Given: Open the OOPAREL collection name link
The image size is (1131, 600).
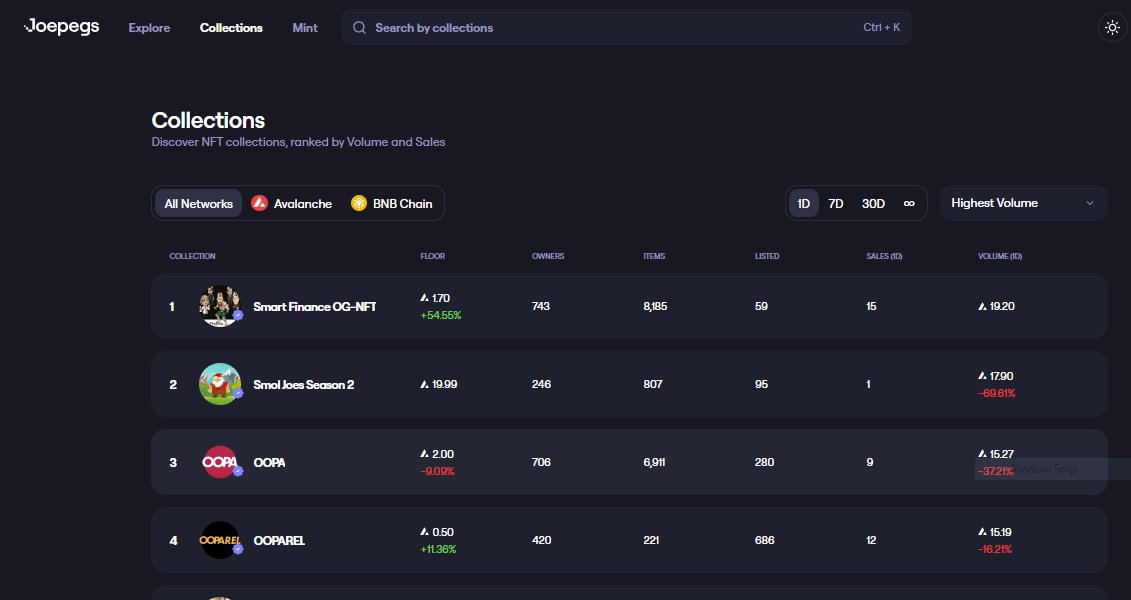Looking at the screenshot, I should pyautogui.click(x=279, y=540).
